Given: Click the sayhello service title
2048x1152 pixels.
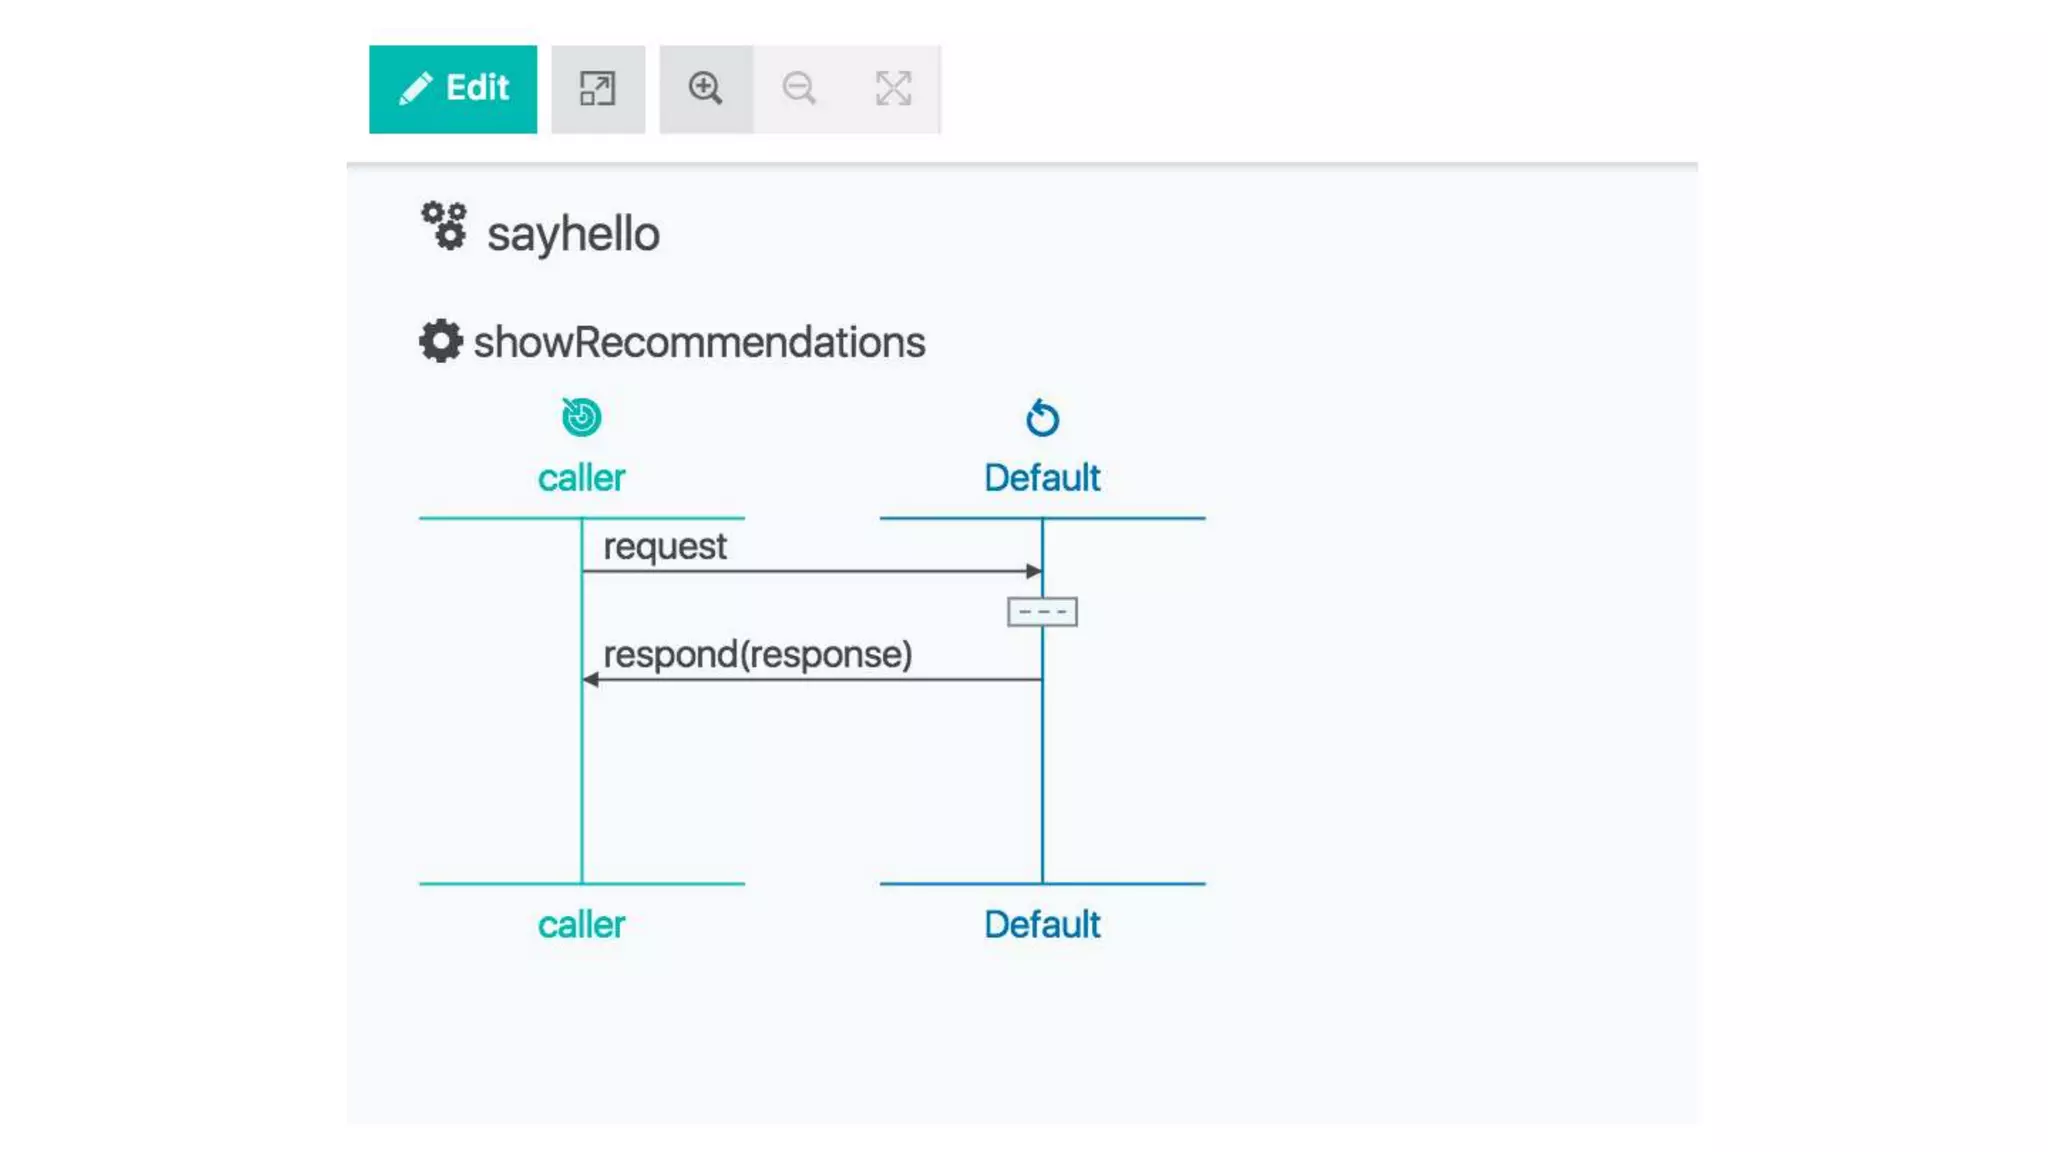Looking at the screenshot, I should (x=573, y=234).
